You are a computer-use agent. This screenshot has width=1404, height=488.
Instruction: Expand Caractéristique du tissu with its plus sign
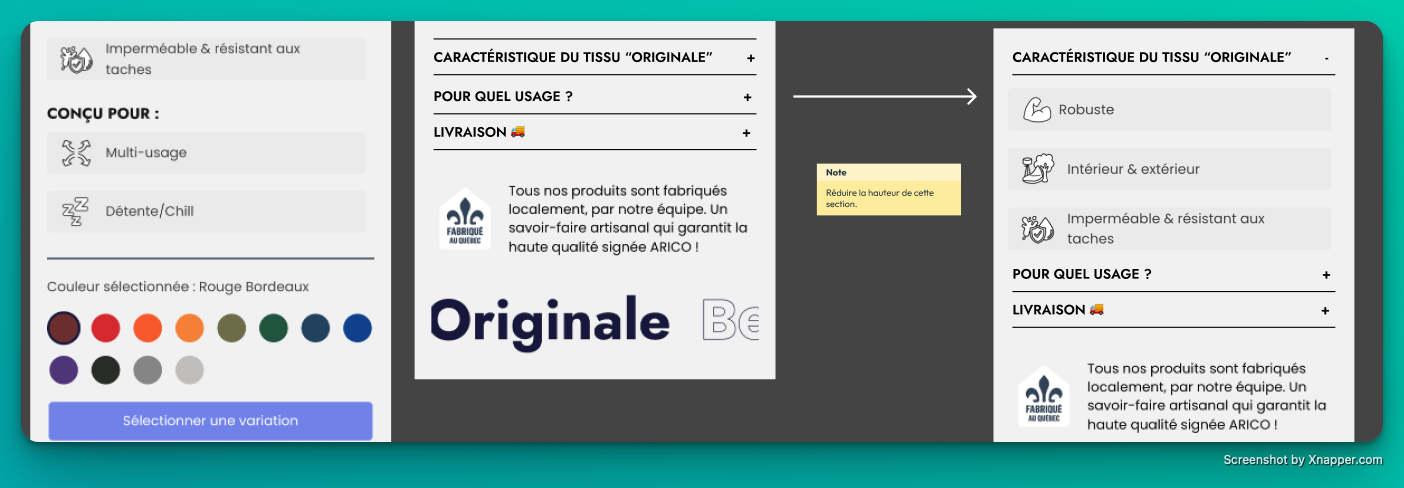tap(750, 58)
